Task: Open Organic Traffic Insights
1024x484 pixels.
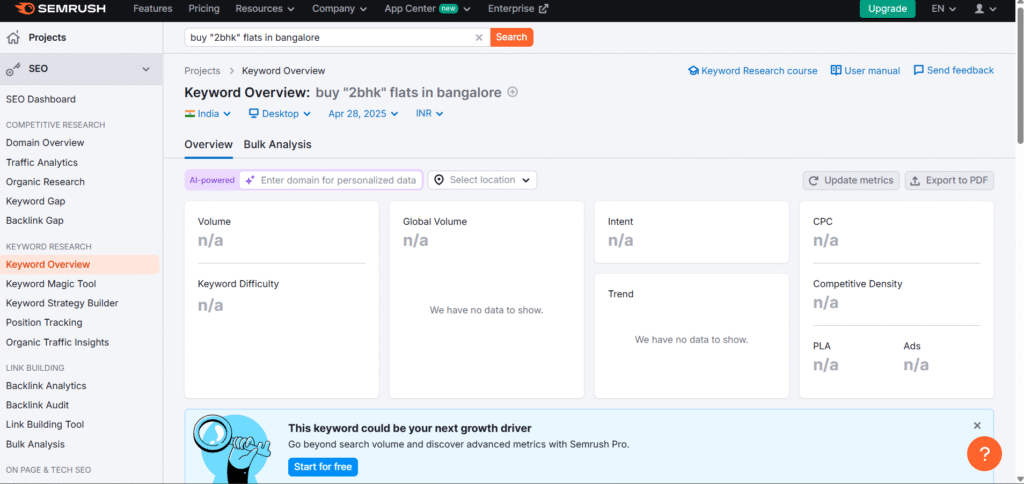Action: (57, 342)
